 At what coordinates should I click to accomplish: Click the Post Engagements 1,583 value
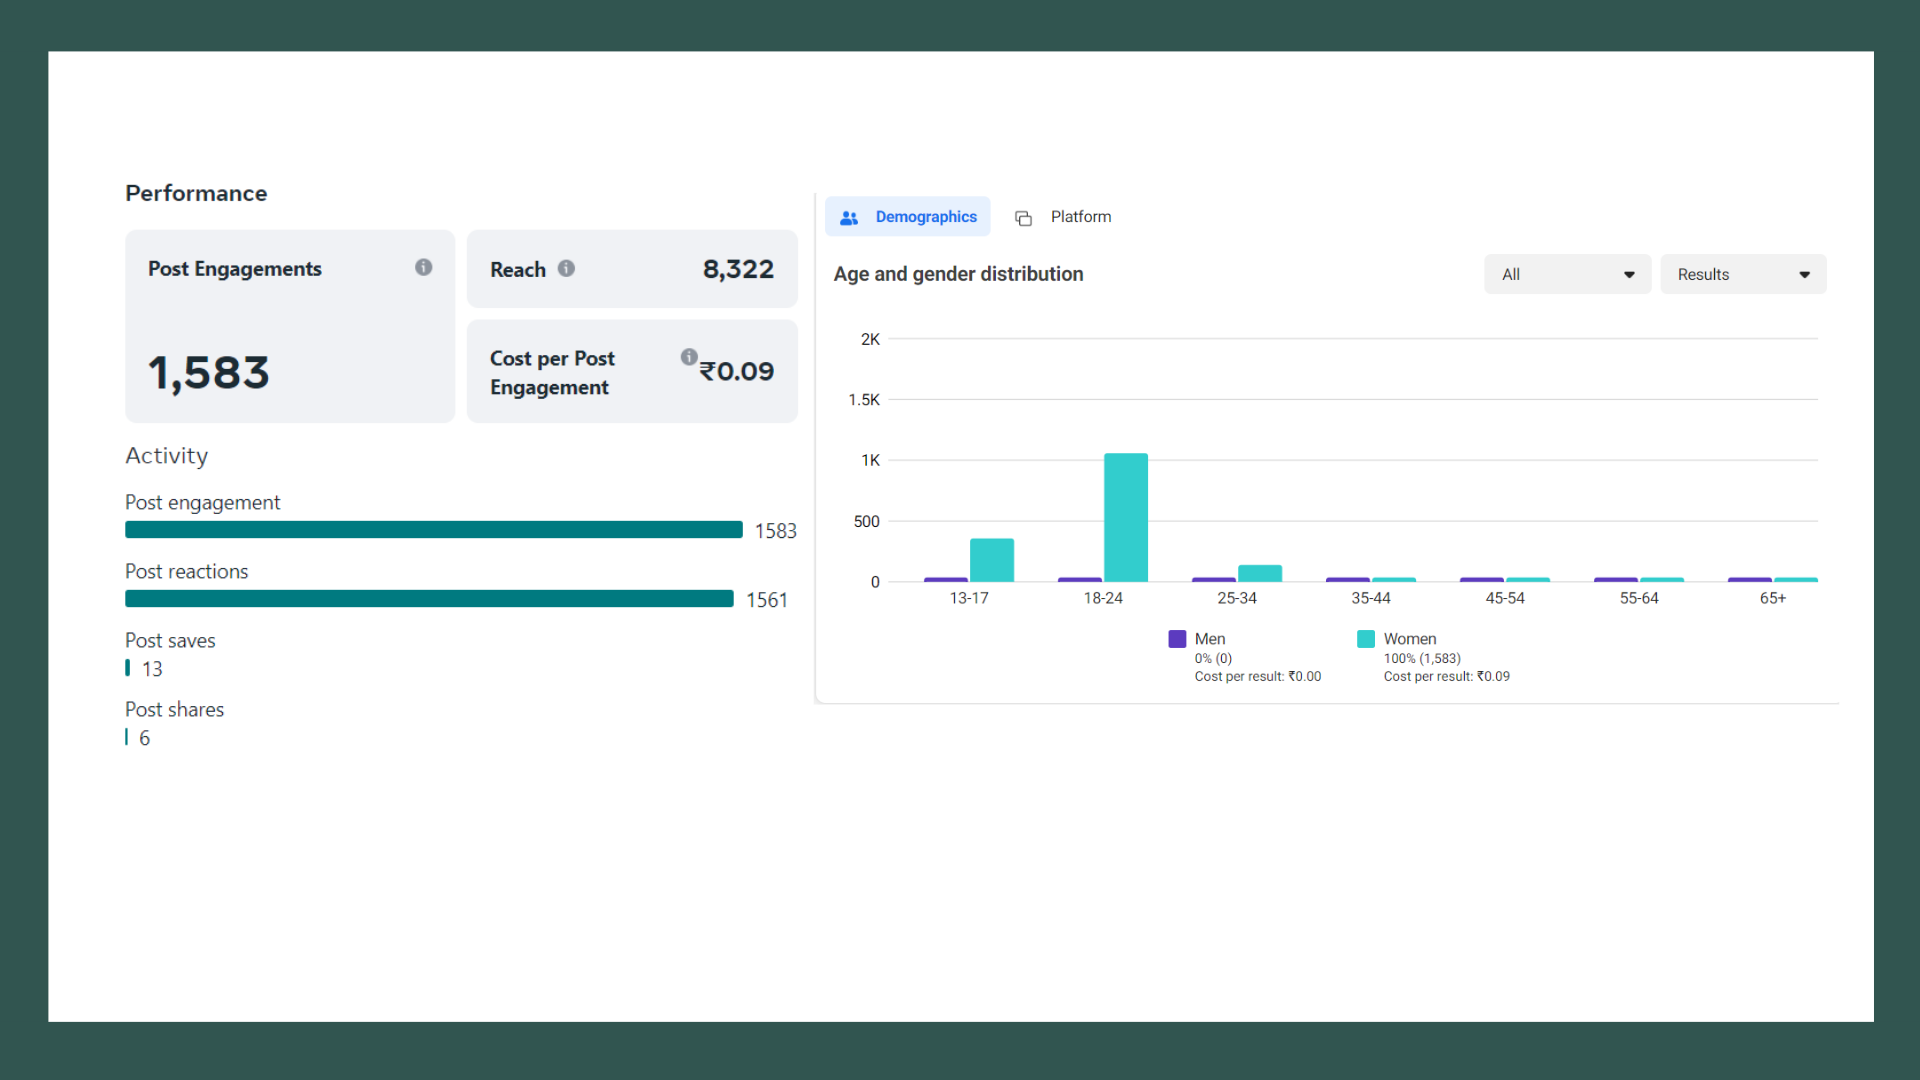click(x=209, y=373)
